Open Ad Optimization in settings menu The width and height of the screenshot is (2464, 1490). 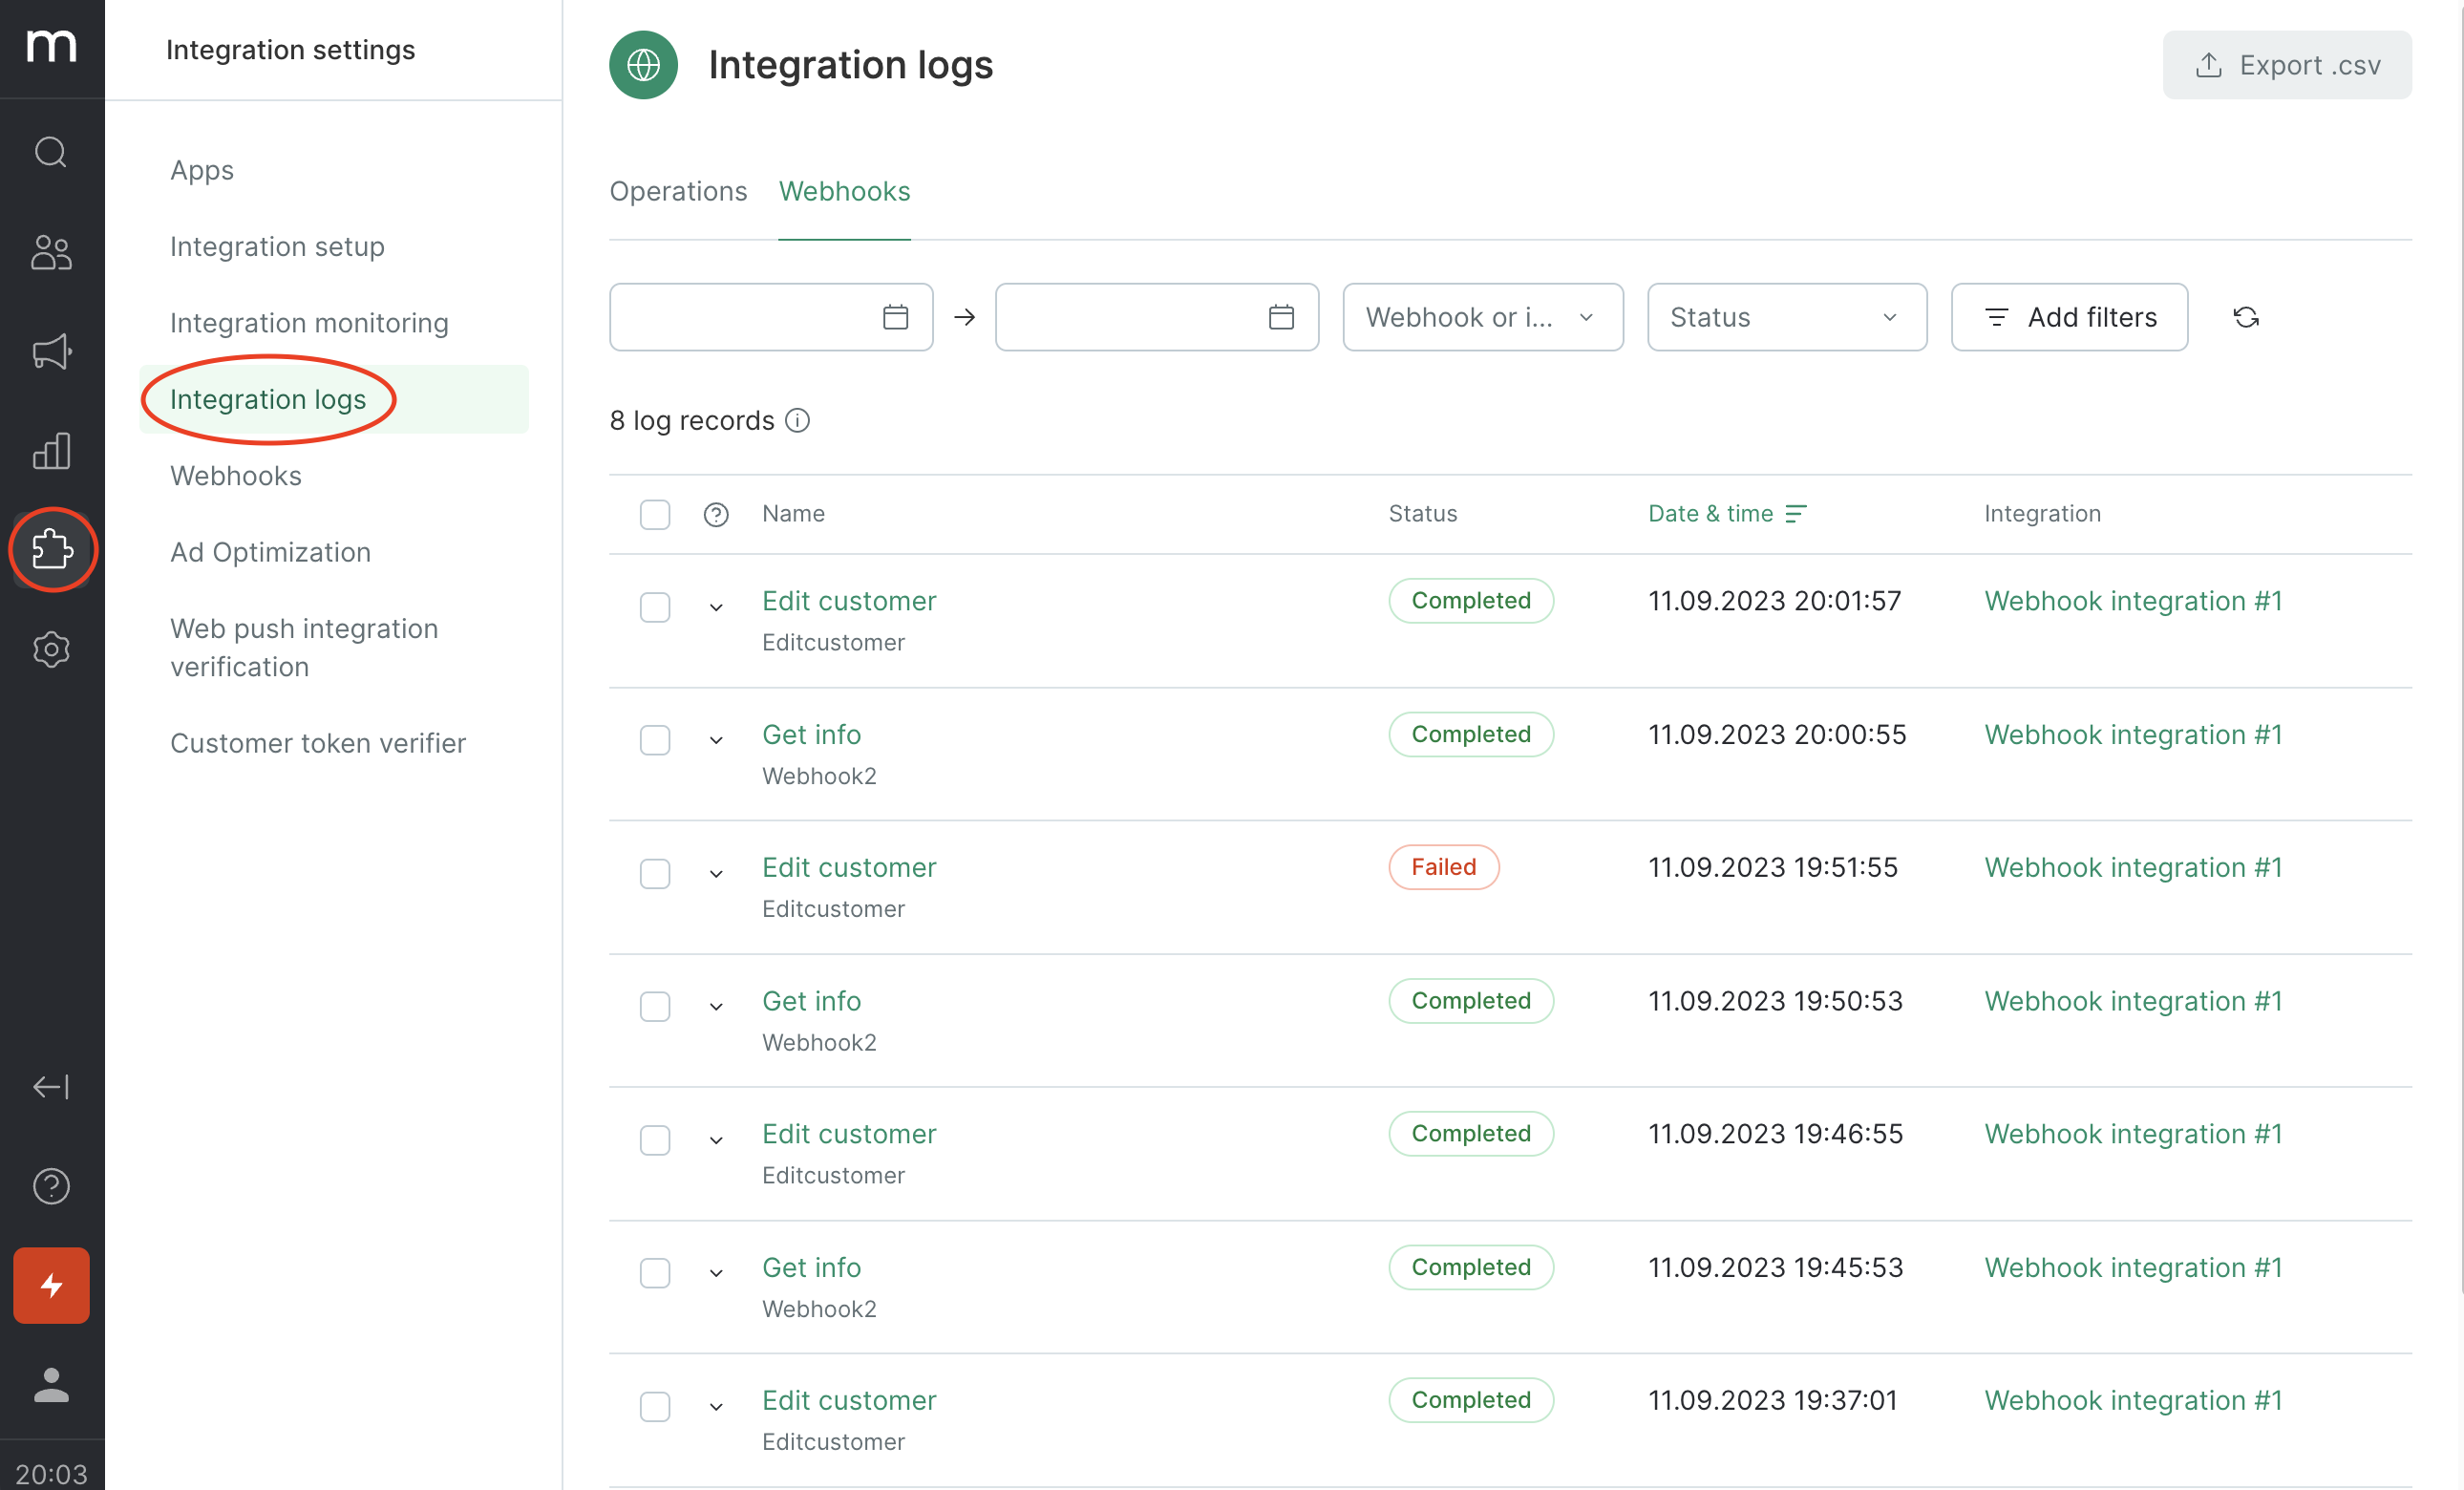click(270, 552)
